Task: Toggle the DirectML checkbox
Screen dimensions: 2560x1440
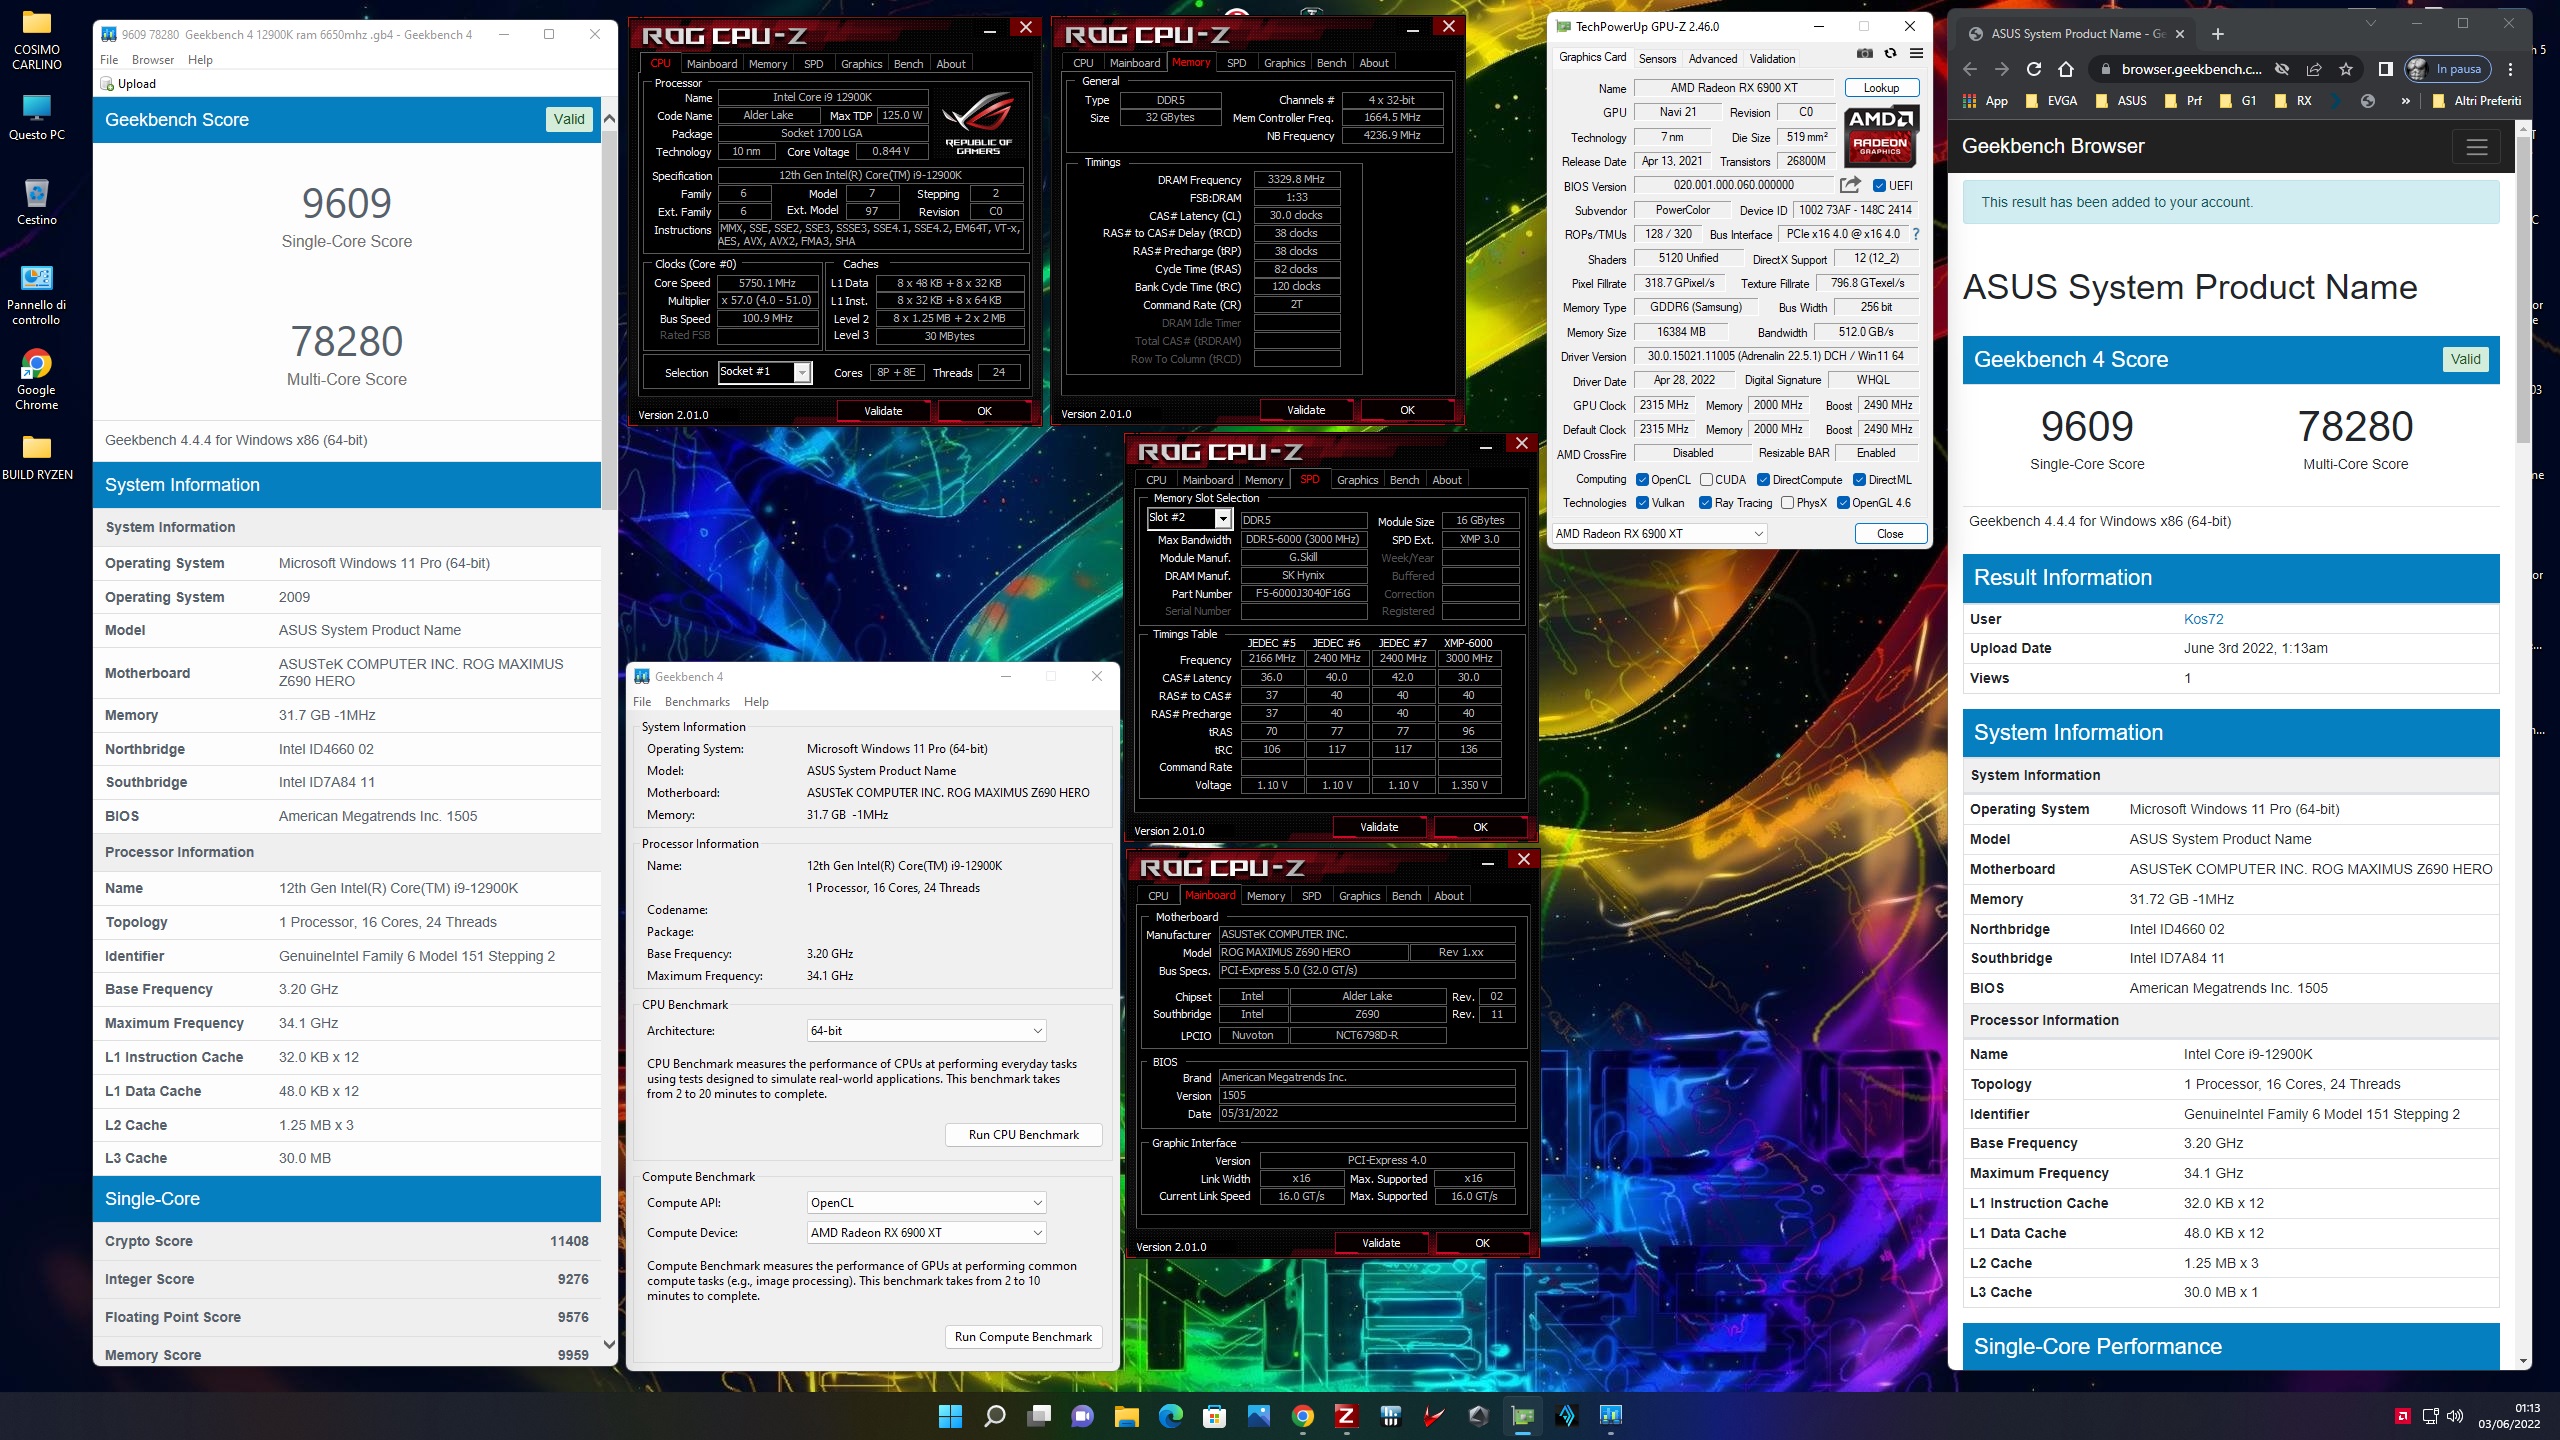Action: pyautogui.click(x=1860, y=480)
